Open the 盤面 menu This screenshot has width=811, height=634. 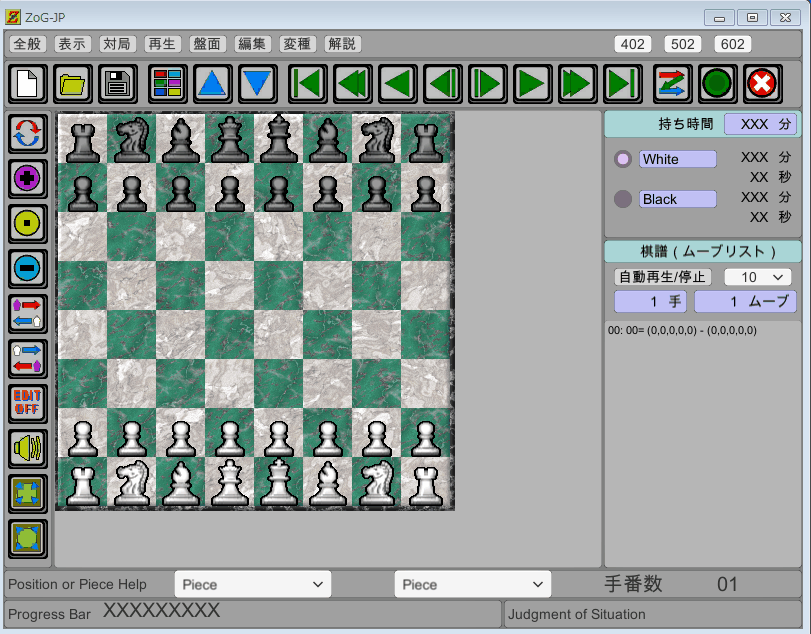pos(207,44)
